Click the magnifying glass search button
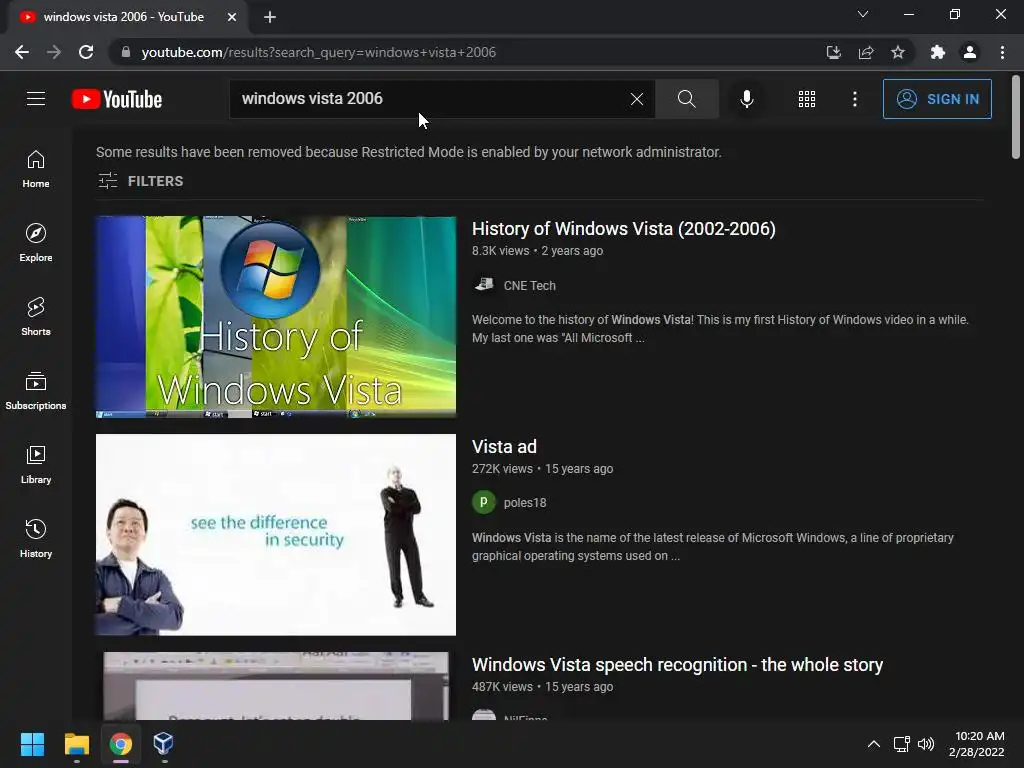 [686, 99]
